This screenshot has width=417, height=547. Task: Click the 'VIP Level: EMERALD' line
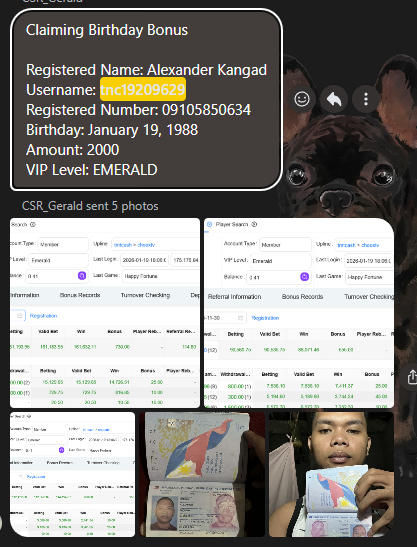point(92,170)
